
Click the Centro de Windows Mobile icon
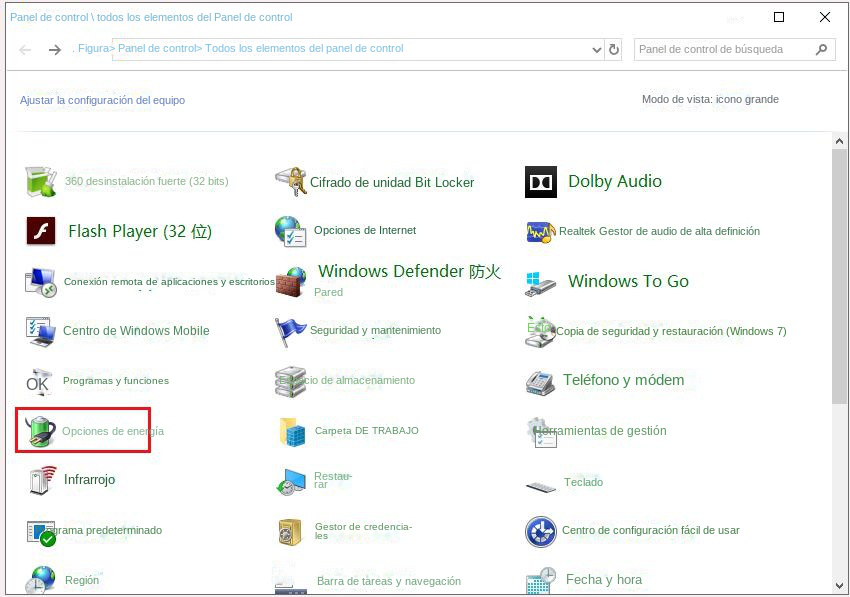pyautogui.click(x=41, y=331)
